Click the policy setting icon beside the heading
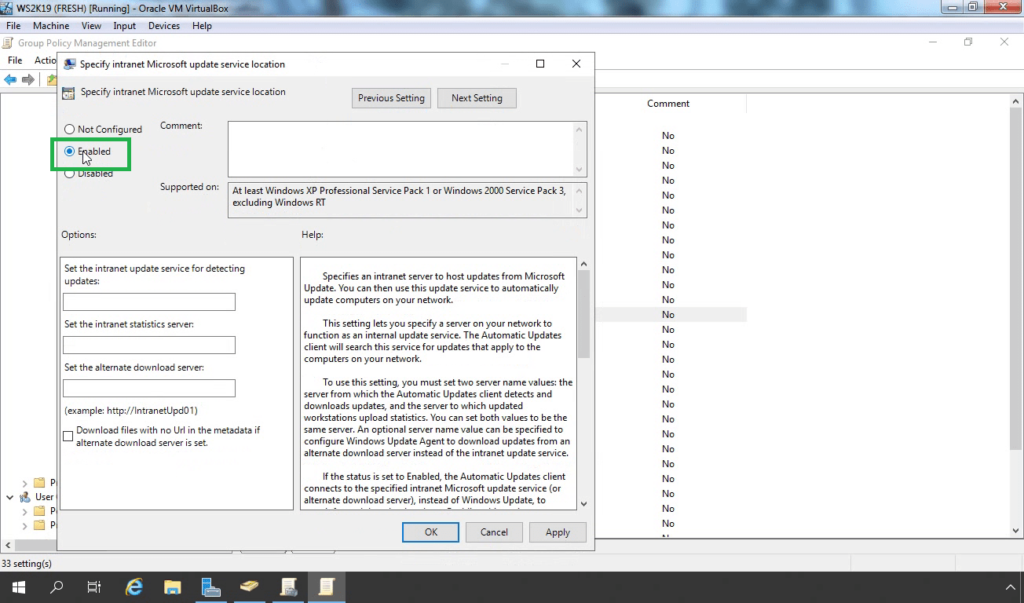The width and height of the screenshot is (1024, 603). (x=69, y=93)
